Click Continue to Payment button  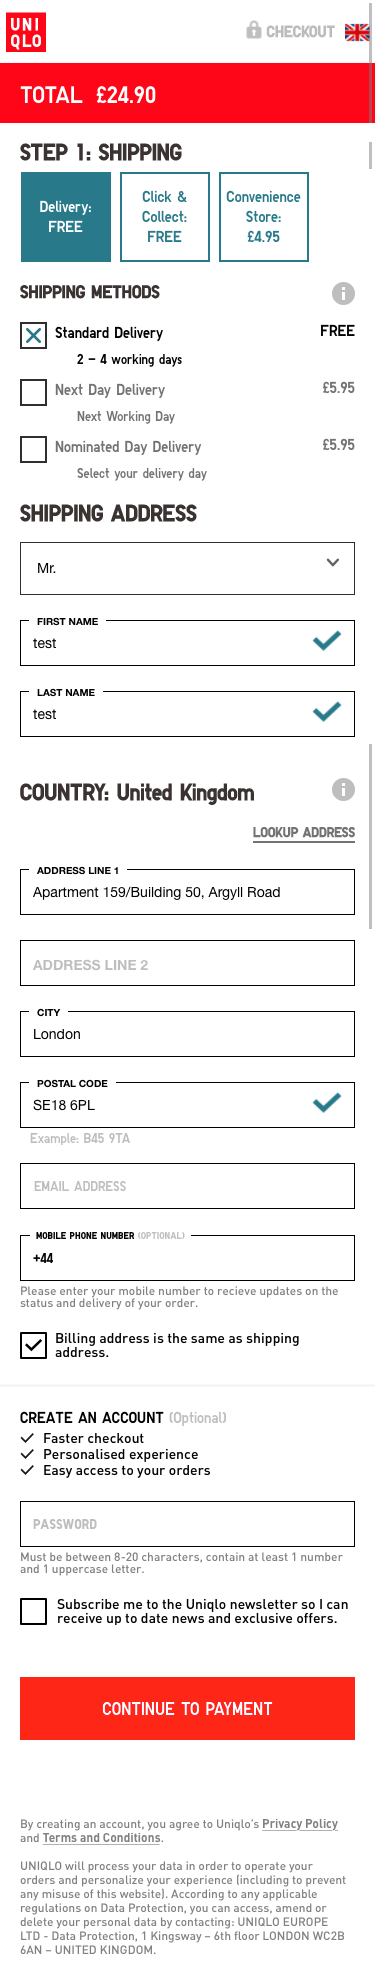pos(187,1708)
